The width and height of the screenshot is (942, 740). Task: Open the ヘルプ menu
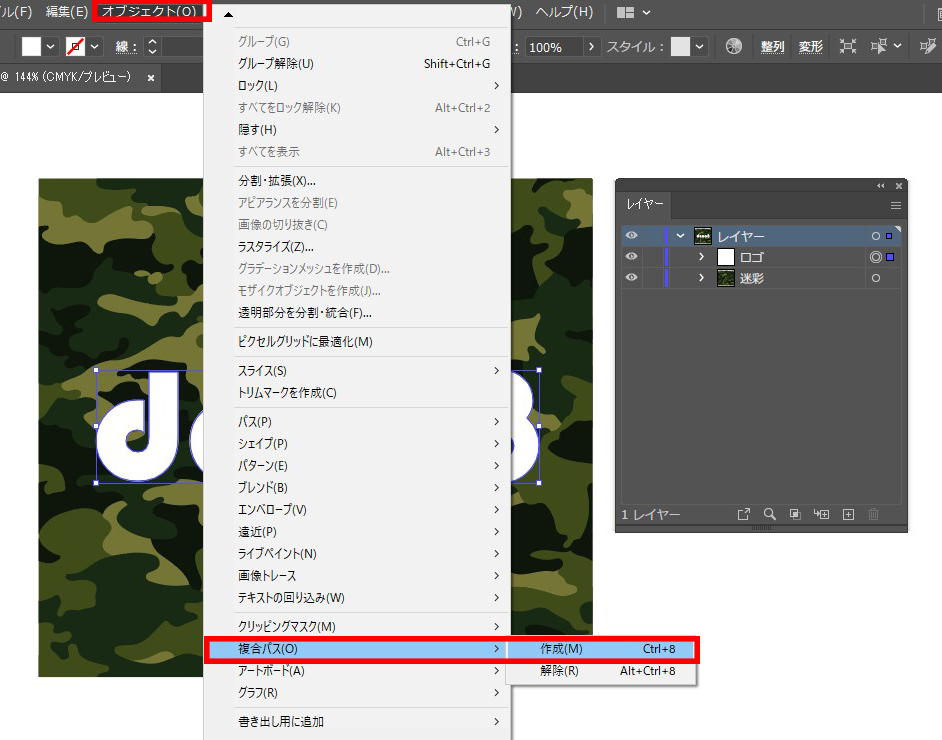click(565, 13)
